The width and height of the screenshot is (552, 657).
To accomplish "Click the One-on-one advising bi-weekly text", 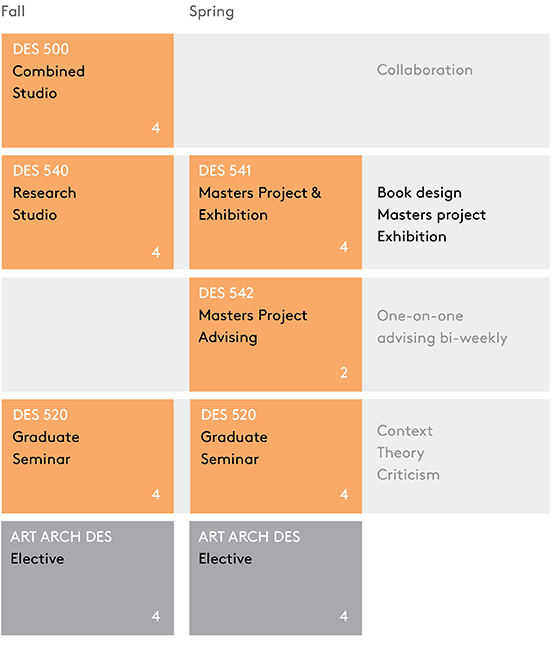I will coord(442,327).
